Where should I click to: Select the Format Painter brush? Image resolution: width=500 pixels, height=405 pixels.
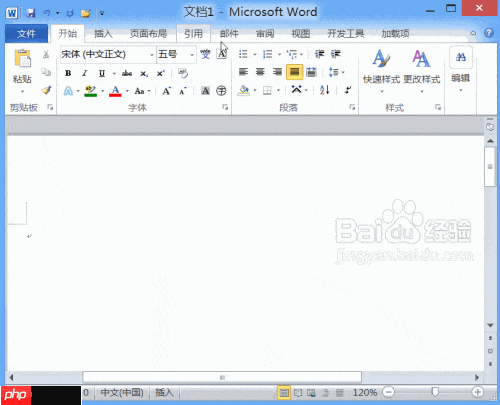pyautogui.click(x=46, y=90)
